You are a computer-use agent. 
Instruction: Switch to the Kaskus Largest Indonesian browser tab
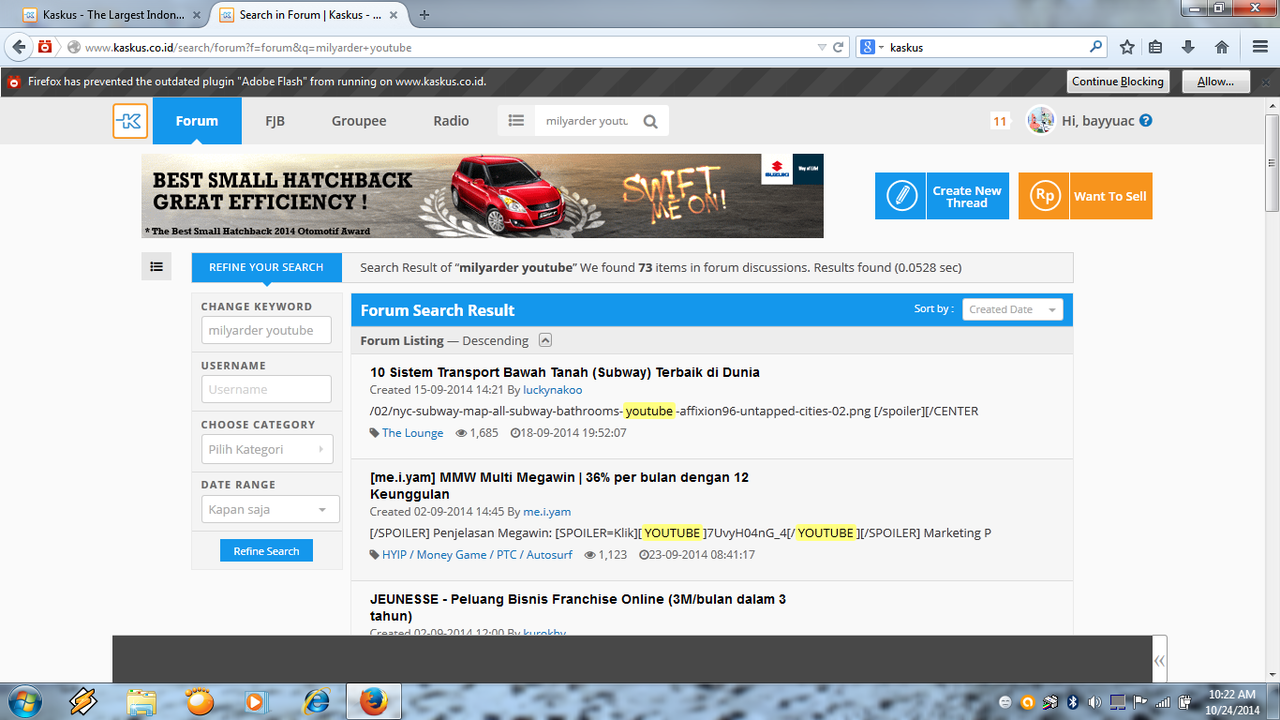110,15
